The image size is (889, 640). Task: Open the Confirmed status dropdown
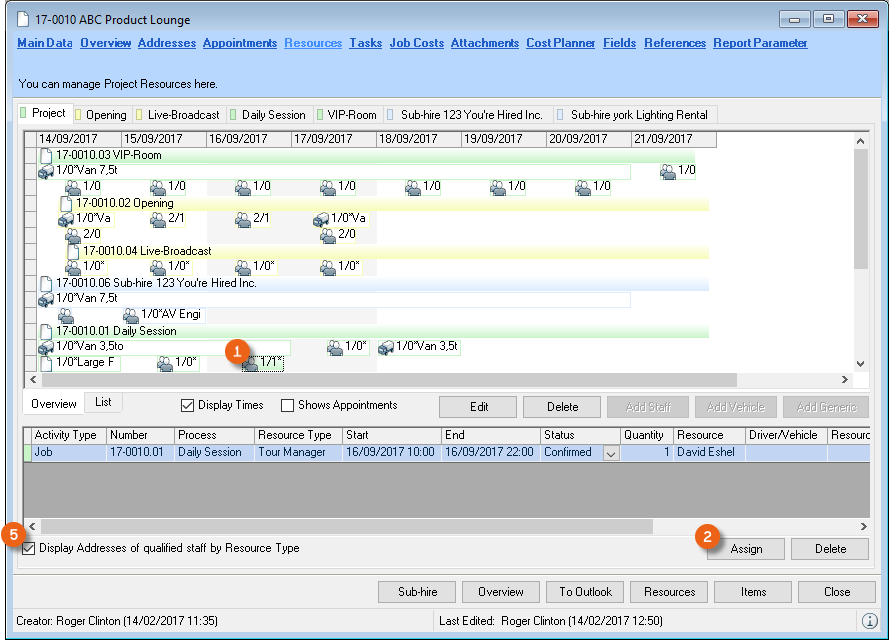pyautogui.click(x=611, y=453)
